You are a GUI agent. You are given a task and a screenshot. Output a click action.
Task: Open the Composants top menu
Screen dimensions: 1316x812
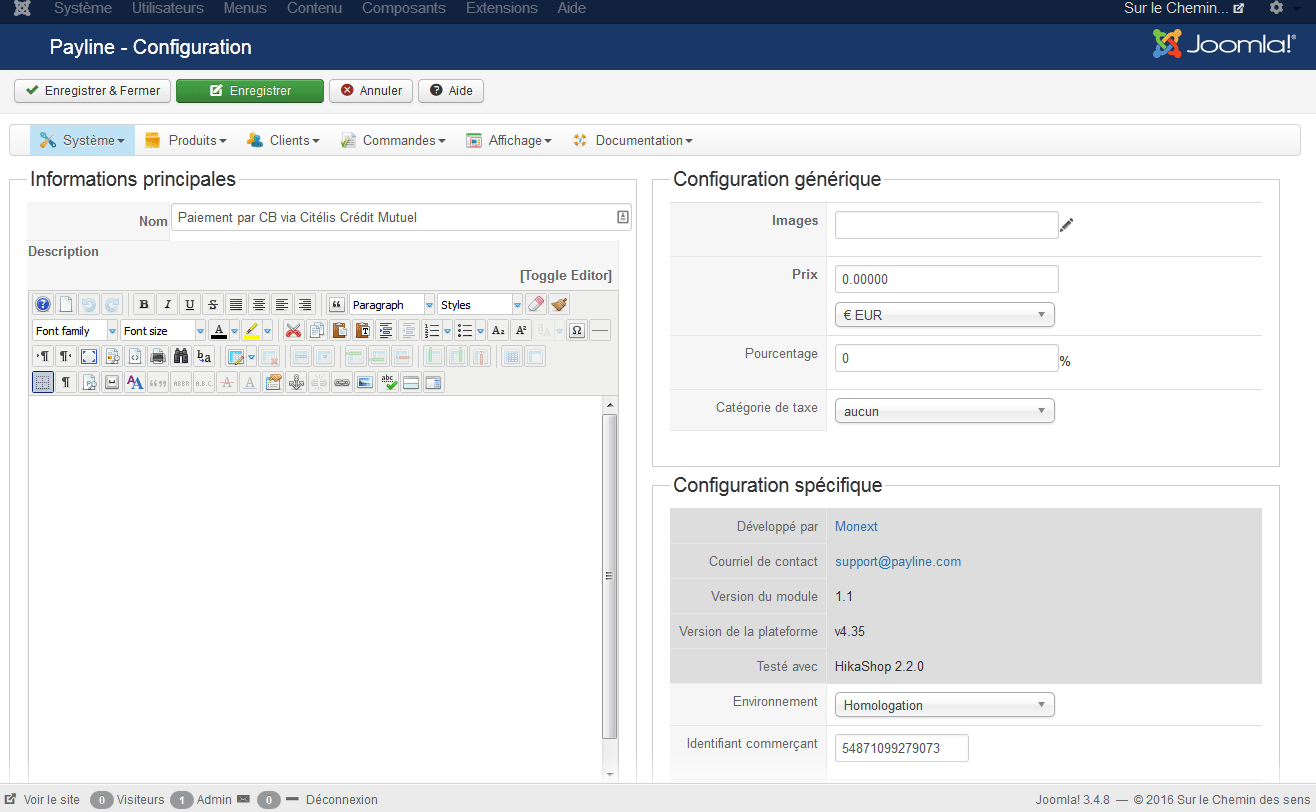[403, 8]
